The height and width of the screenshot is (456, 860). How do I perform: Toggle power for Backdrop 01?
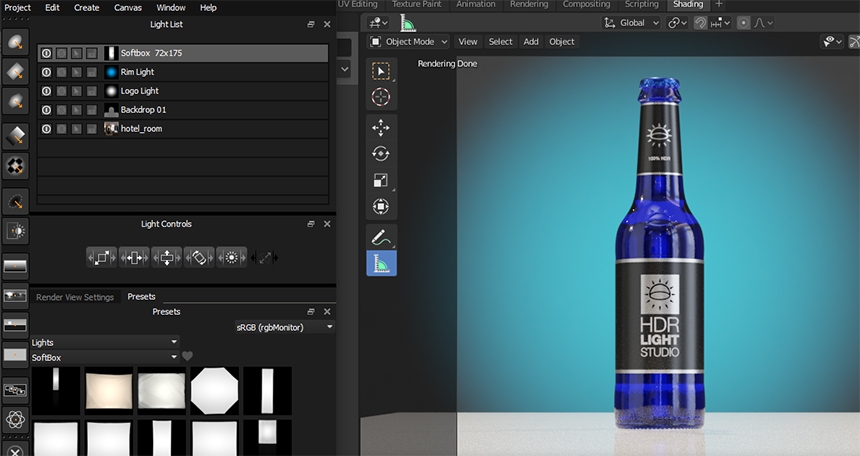click(x=47, y=110)
